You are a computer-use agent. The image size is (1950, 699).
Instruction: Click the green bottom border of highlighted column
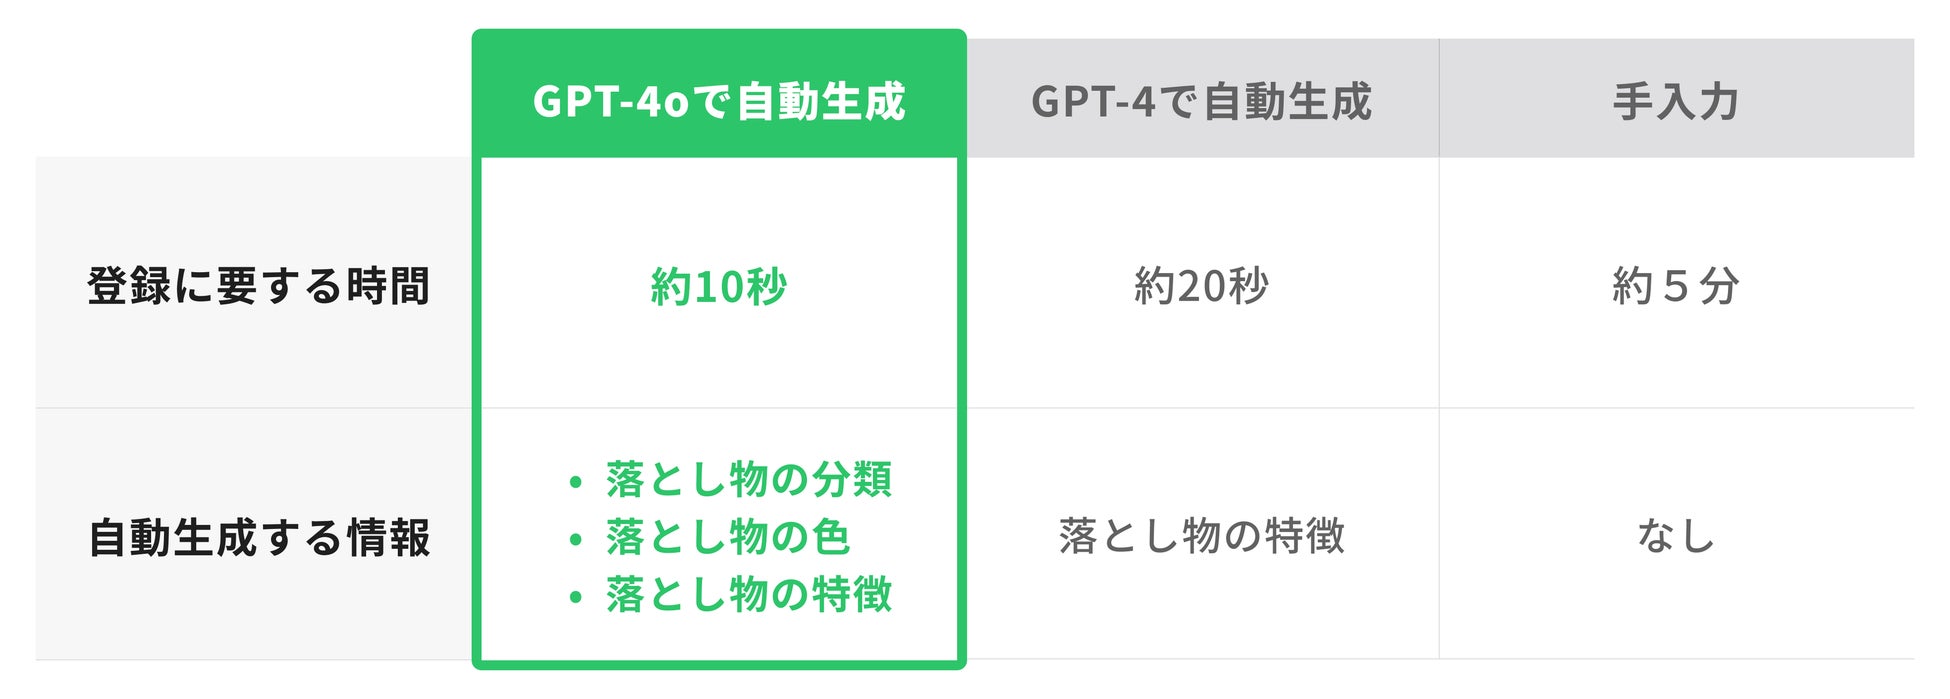719,663
